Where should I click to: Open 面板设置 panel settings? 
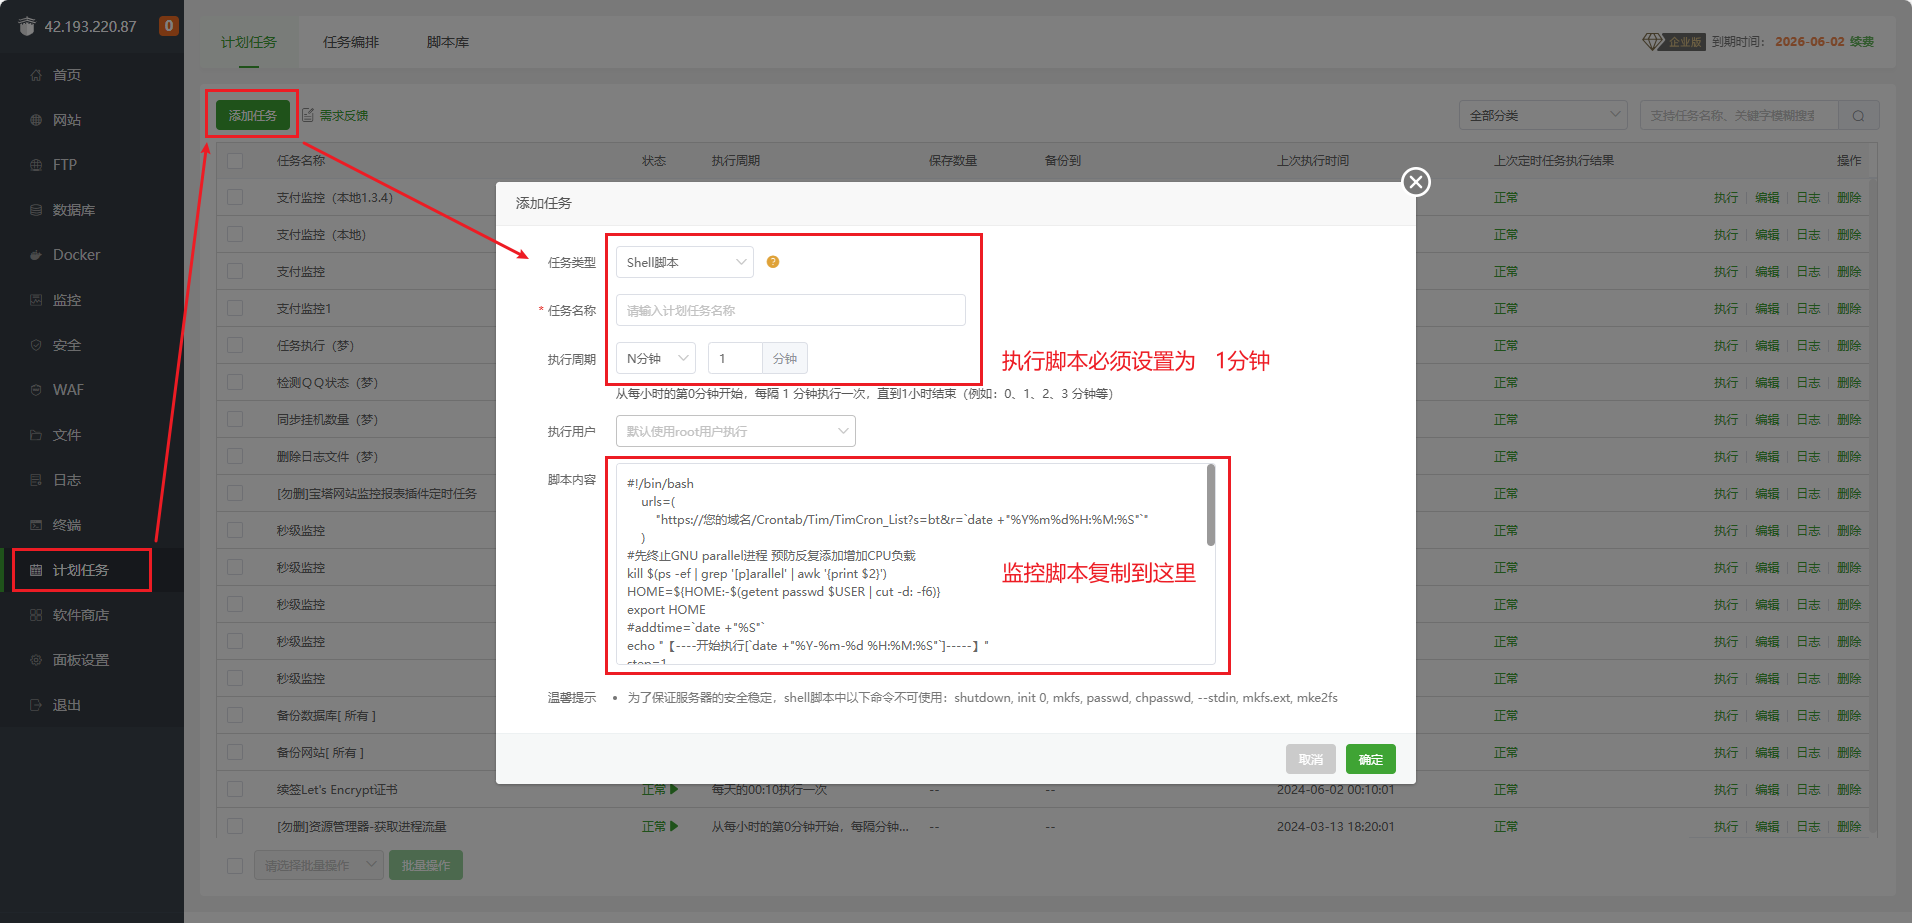[80, 660]
